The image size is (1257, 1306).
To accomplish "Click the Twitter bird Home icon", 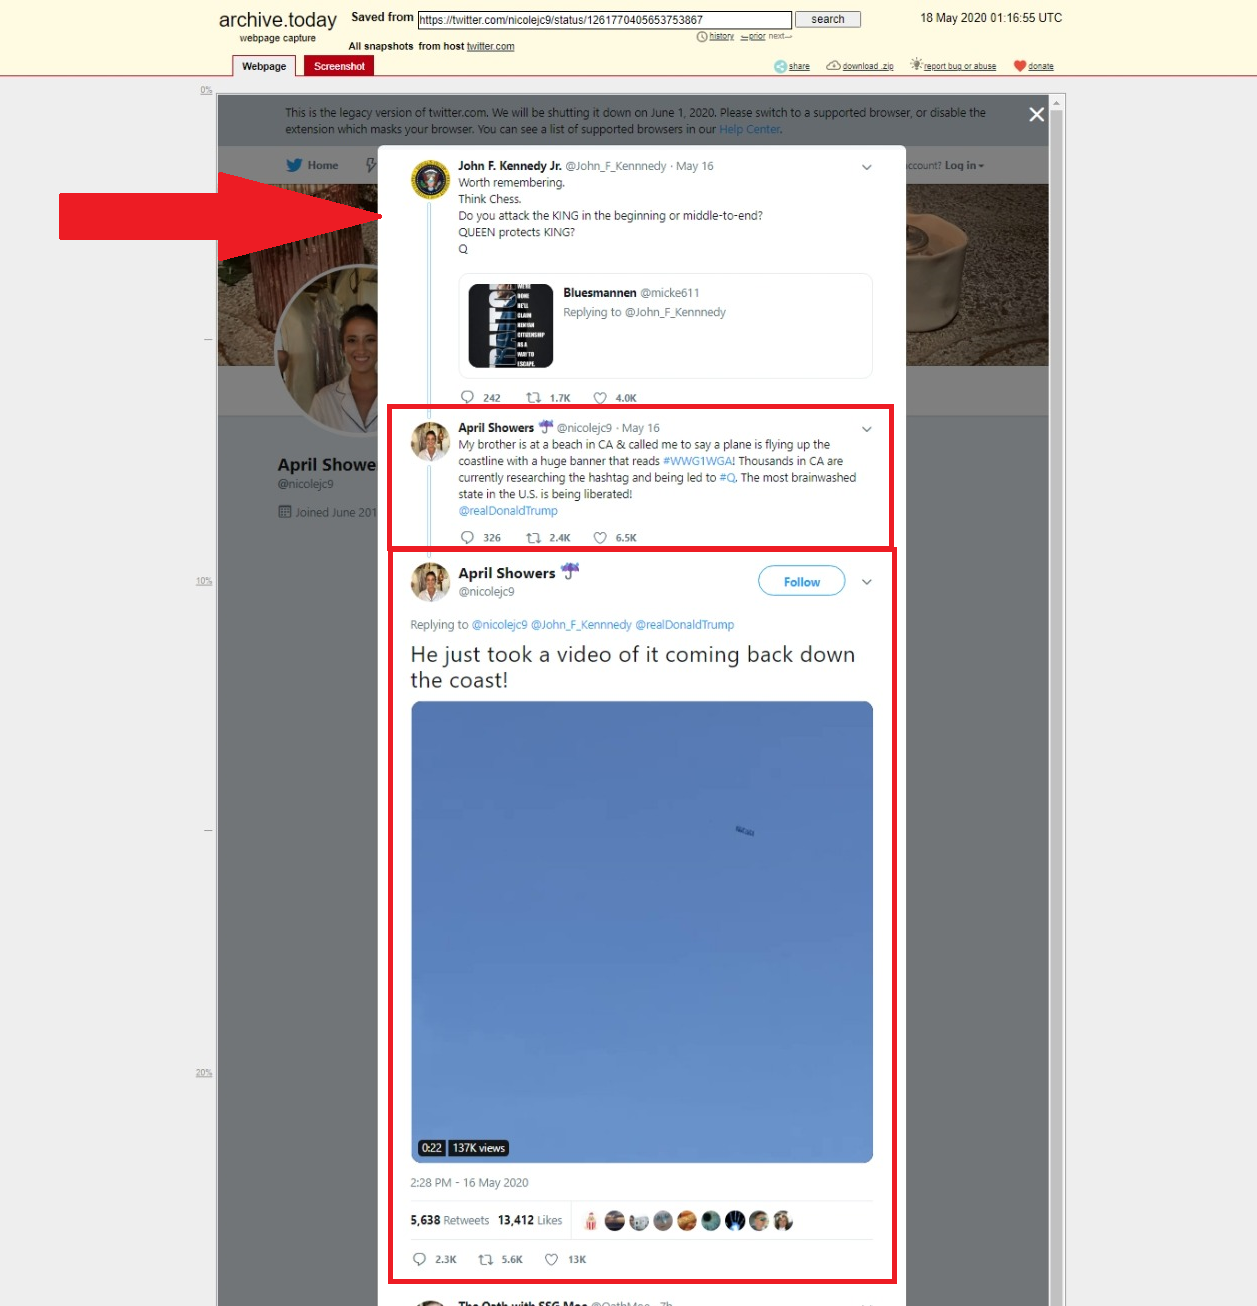I will click(294, 165).
